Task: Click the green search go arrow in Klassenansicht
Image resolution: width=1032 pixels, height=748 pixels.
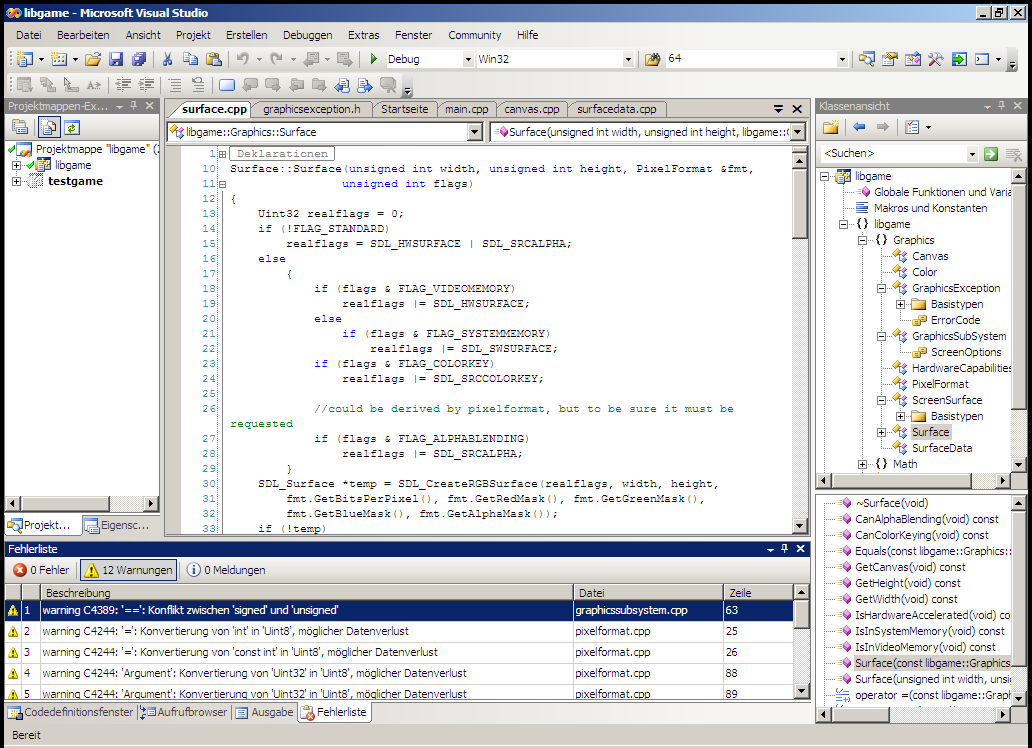Action: coord(991,154)
